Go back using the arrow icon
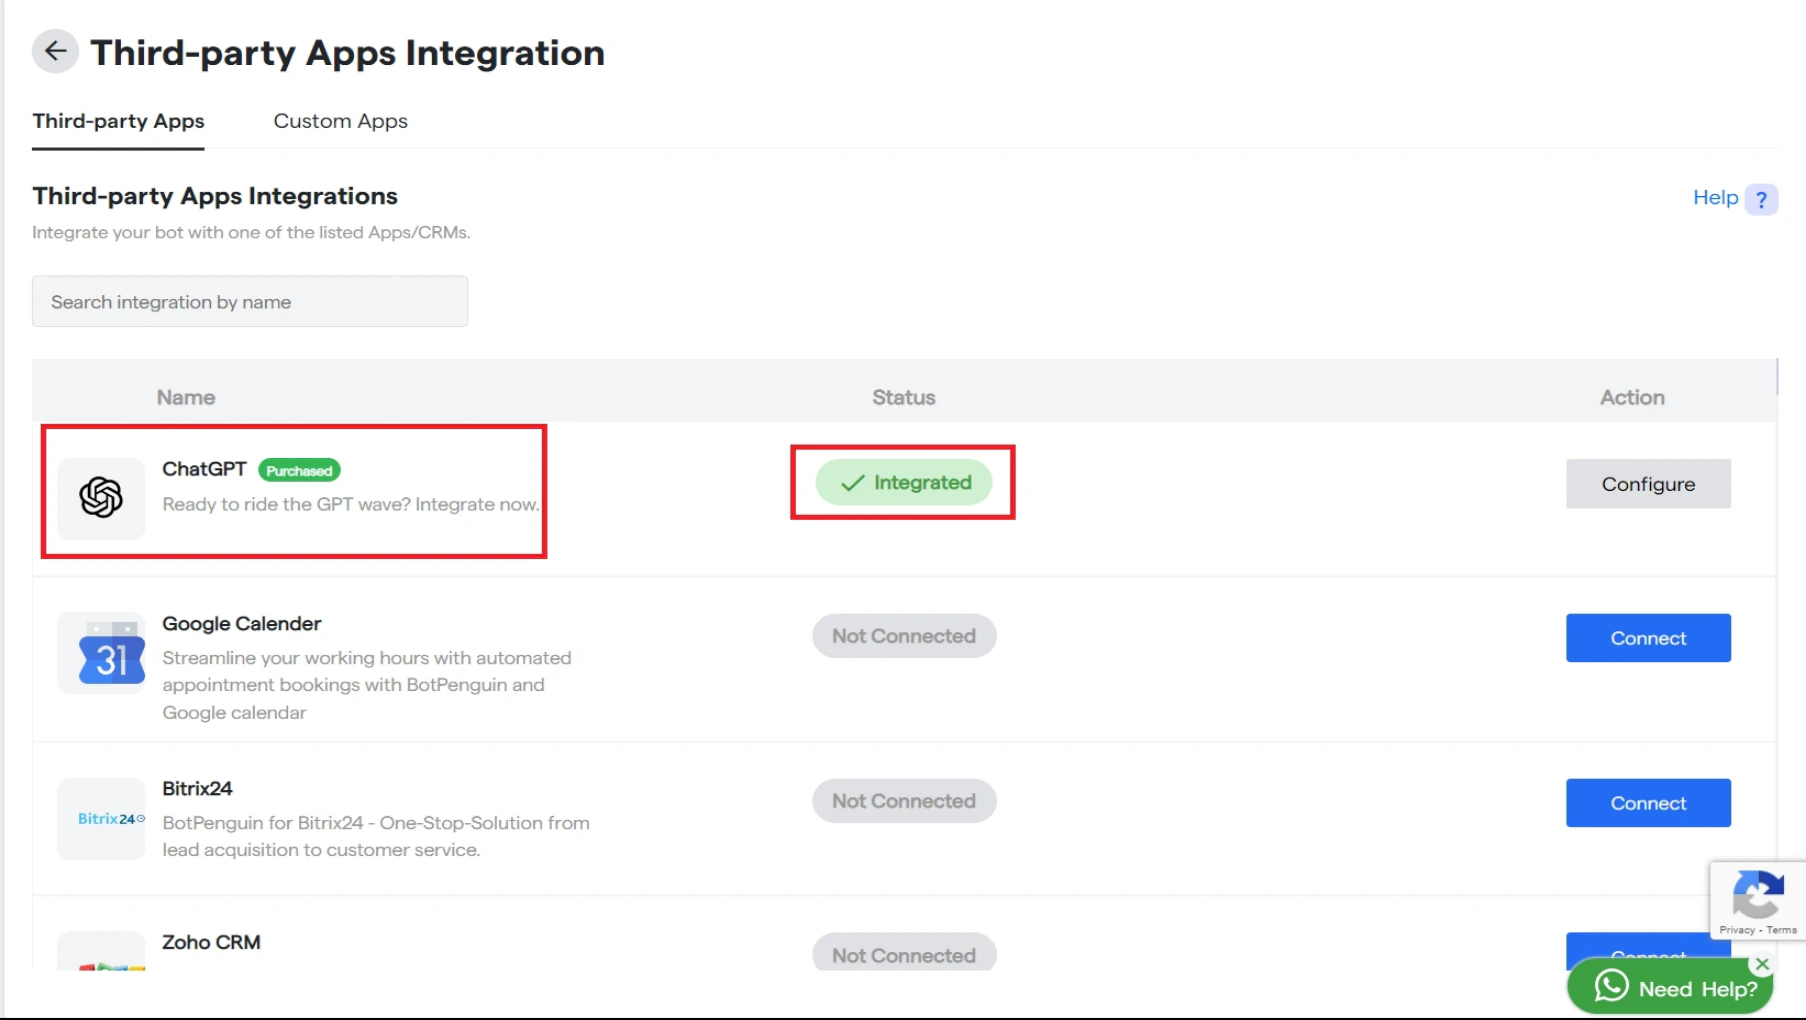 (x=55, y=51)
